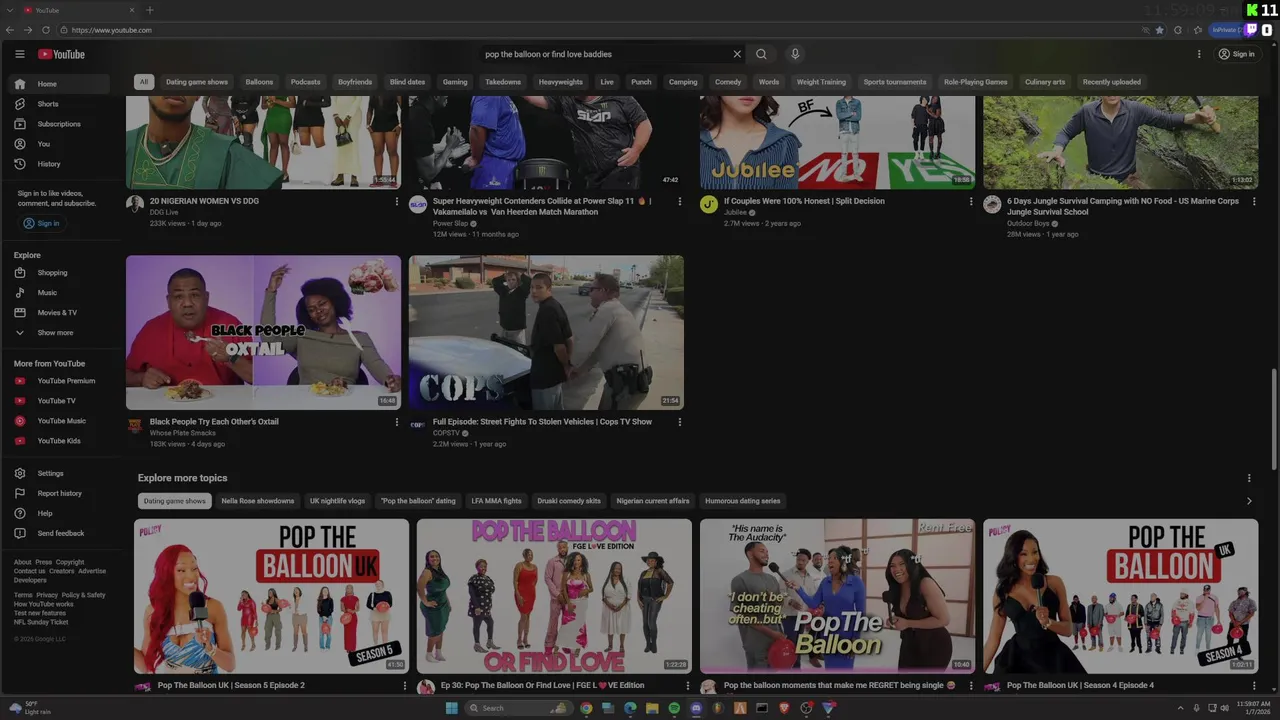Open the top-right three-dot settings menu
This screenshot has height=720, width=1280.
click(1199, 54)
